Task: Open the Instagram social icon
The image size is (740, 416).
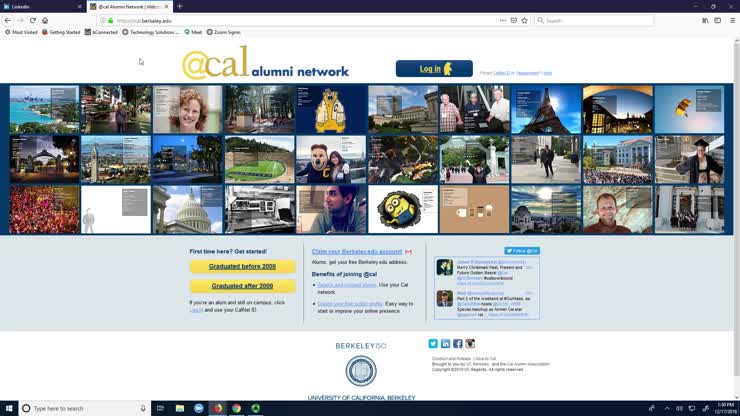Action: tap(470, 343)
